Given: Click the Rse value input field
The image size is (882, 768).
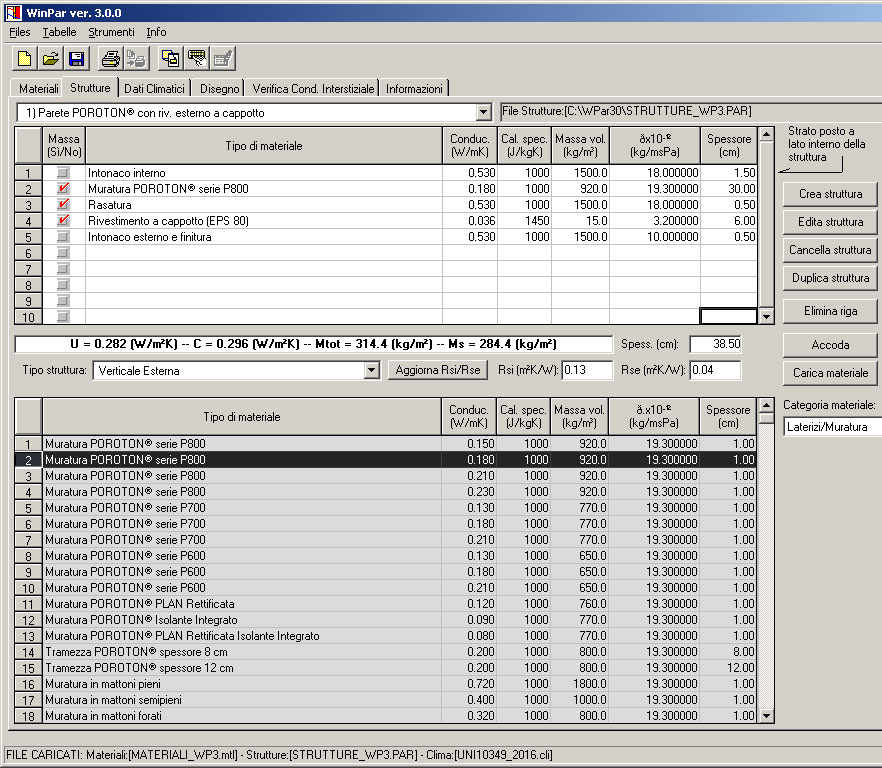Looking at the screenshot, I should coord(716,370).
